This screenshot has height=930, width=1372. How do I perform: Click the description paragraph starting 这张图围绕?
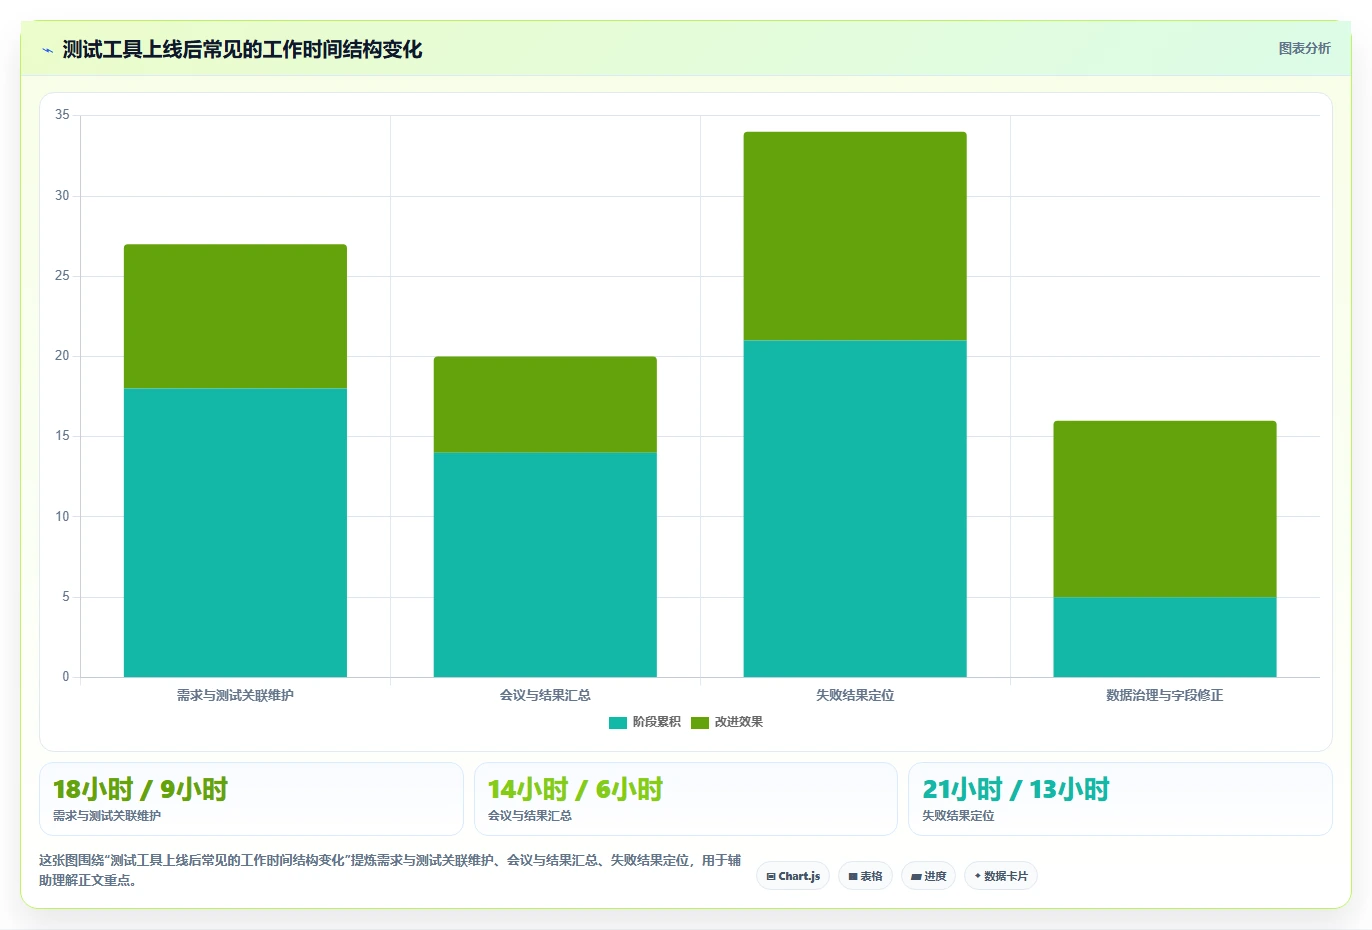coord(390,870)
